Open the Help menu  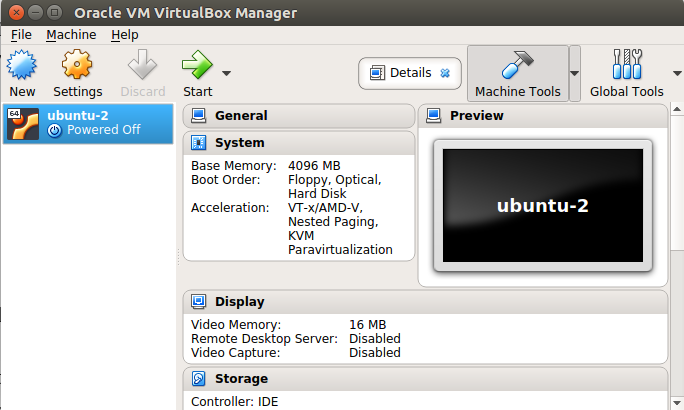click(124, 34)
